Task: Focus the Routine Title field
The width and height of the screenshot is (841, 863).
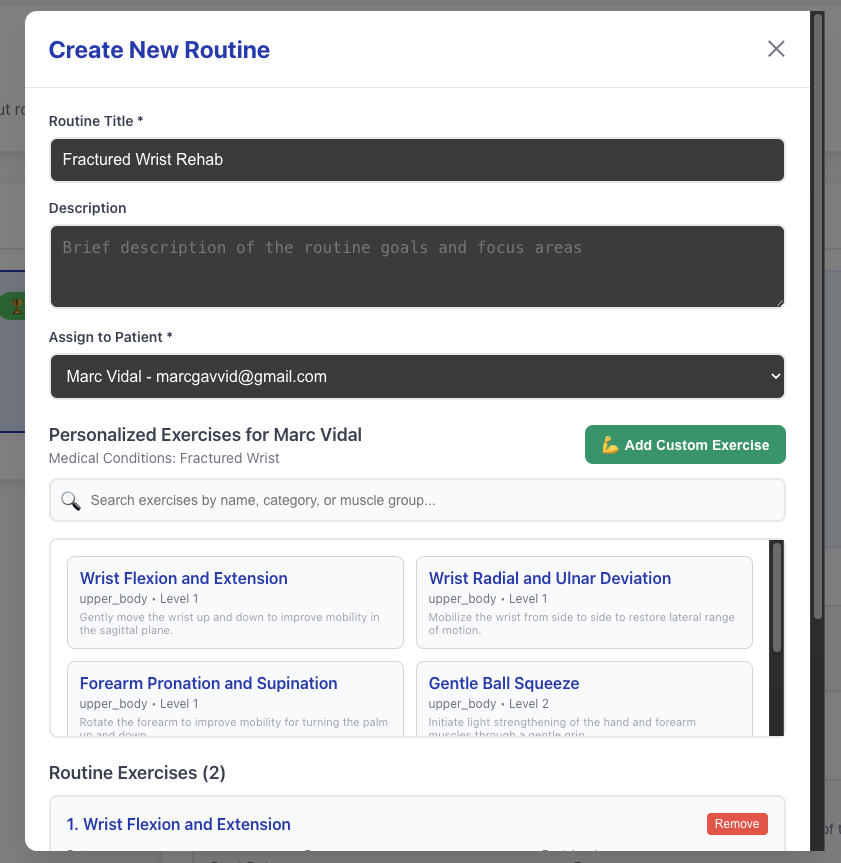Action: tap(417, 160)
